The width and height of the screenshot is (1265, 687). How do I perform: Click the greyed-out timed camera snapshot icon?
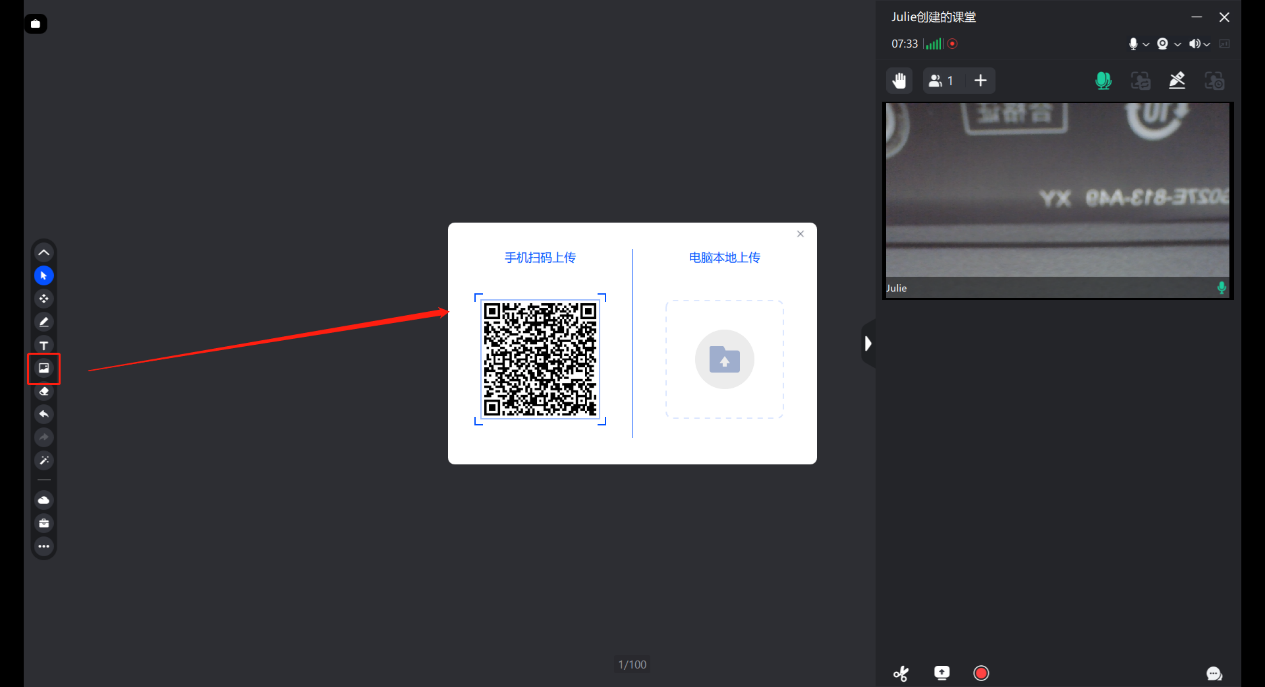(x=1214, y=81)
